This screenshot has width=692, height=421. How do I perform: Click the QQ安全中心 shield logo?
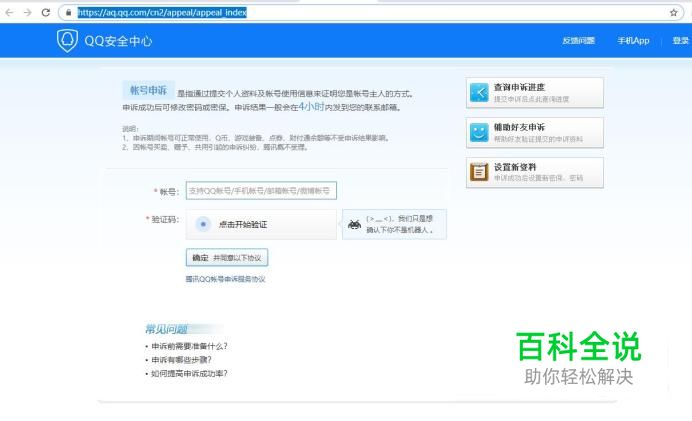coord(67,41)
